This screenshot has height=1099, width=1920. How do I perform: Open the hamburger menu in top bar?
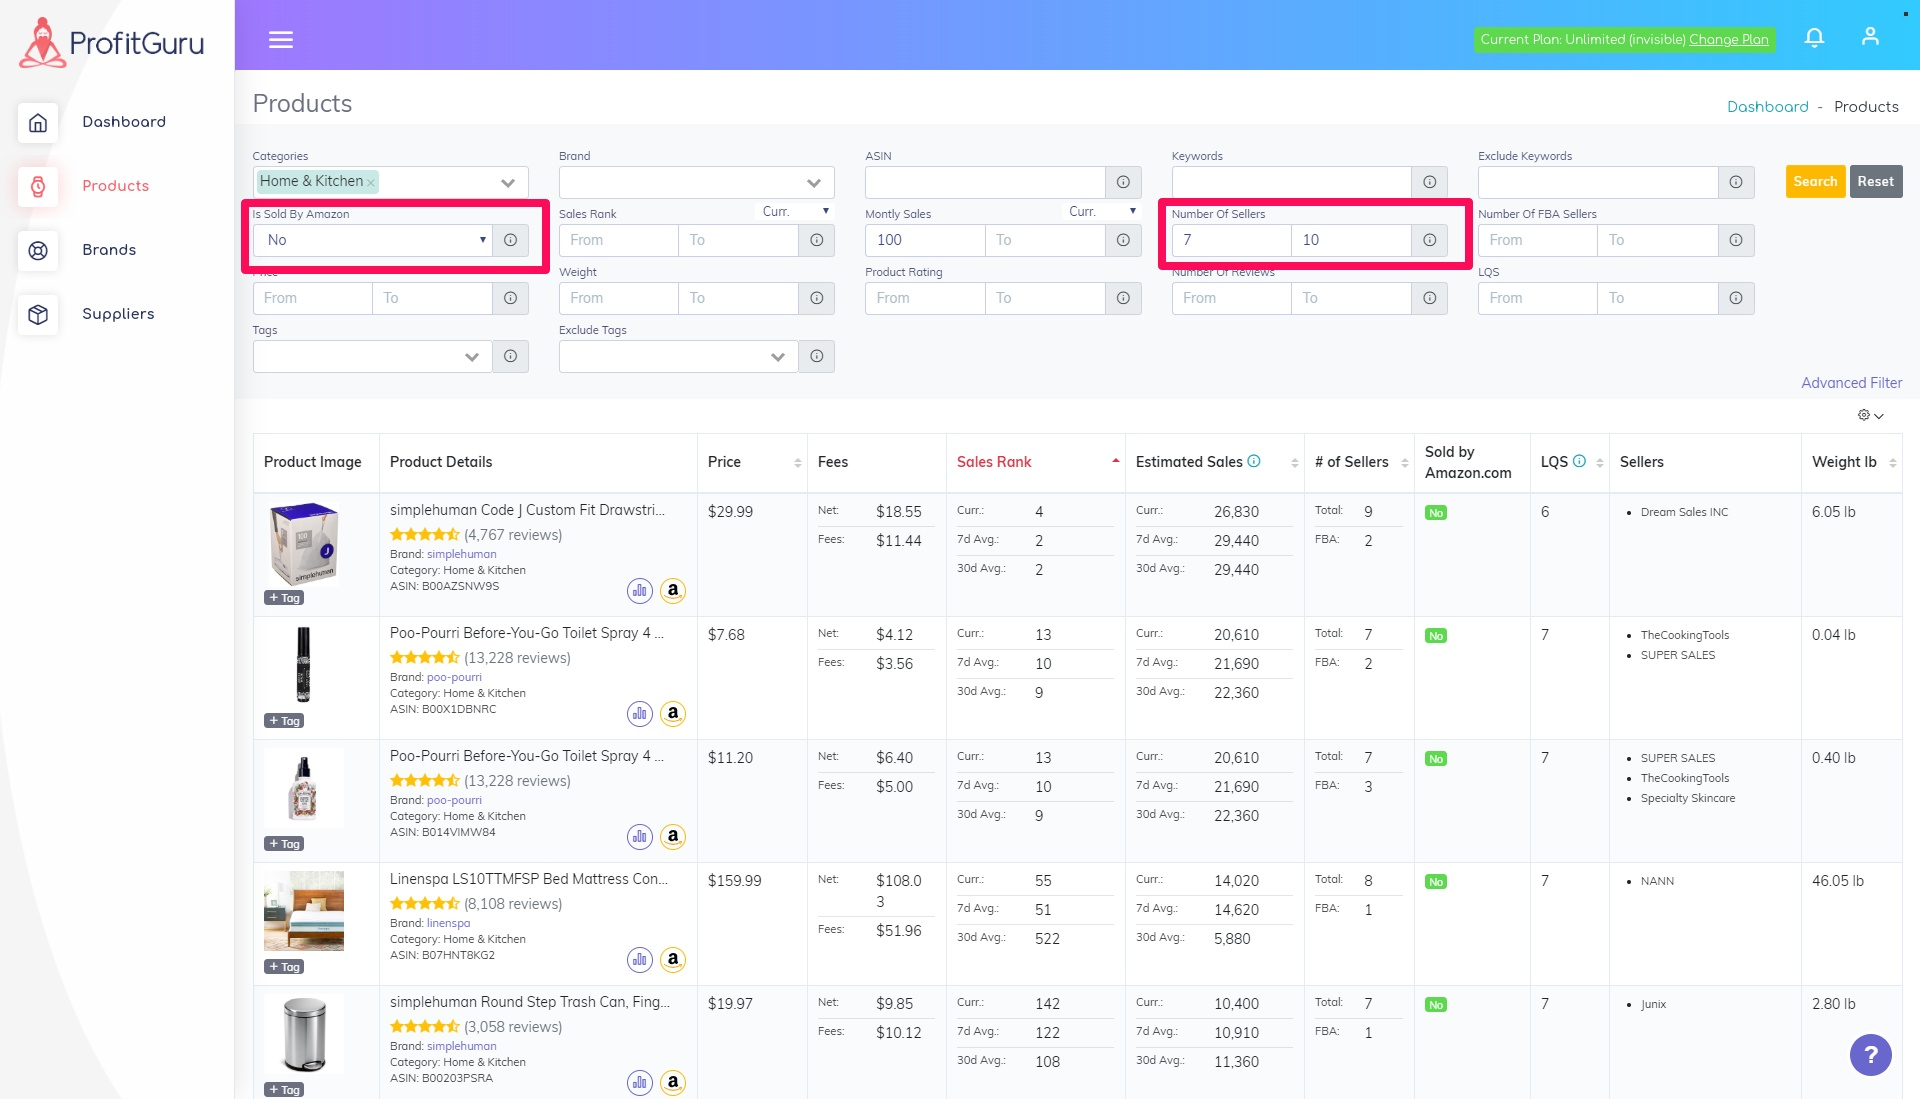pos(281,39)
